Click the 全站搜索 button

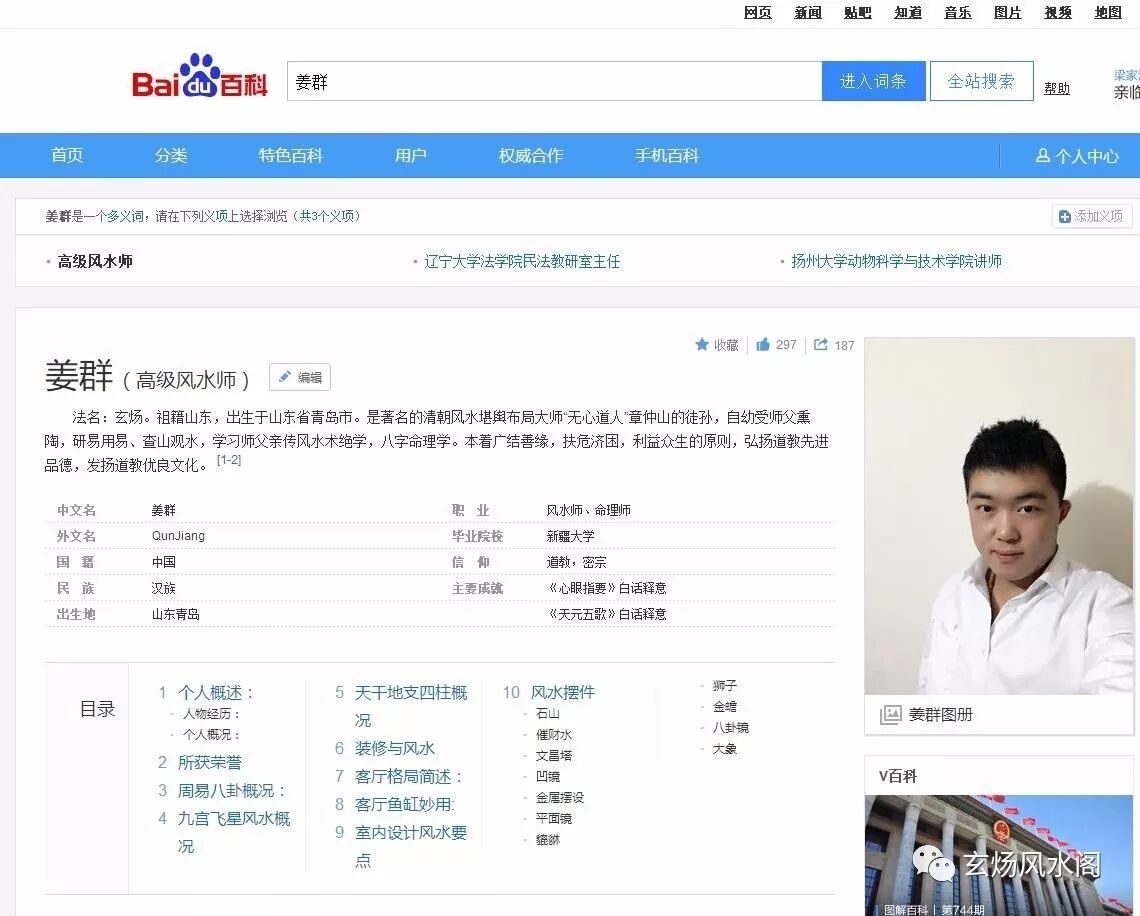[982, 81]
